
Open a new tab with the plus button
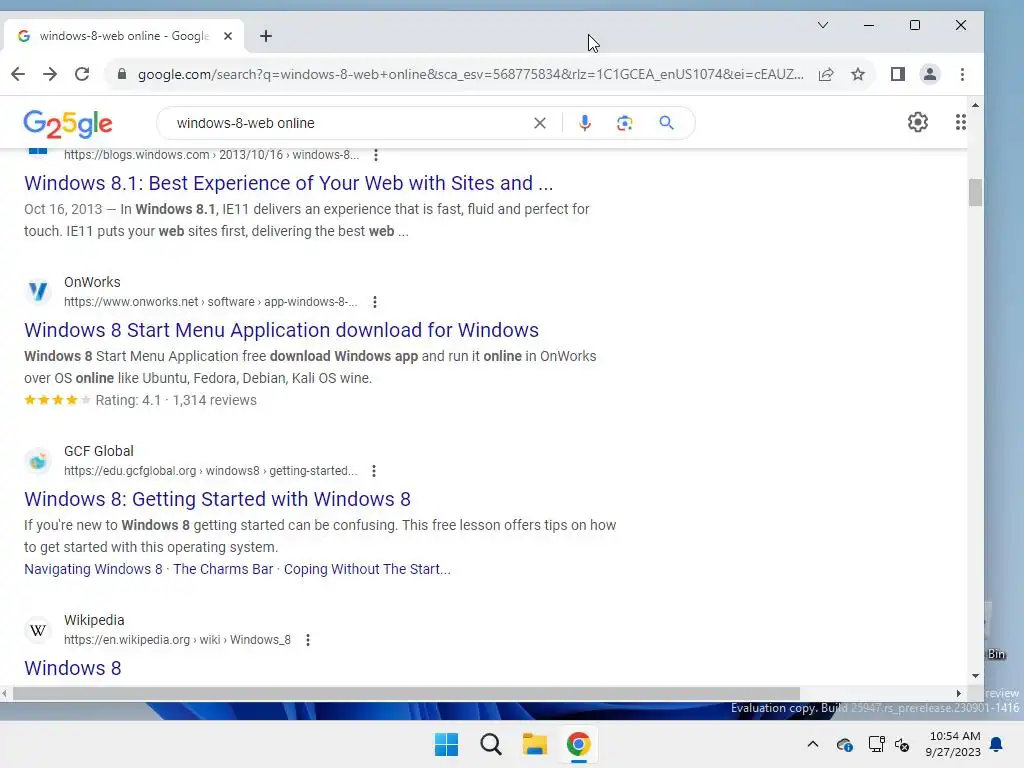pos(266,36)
